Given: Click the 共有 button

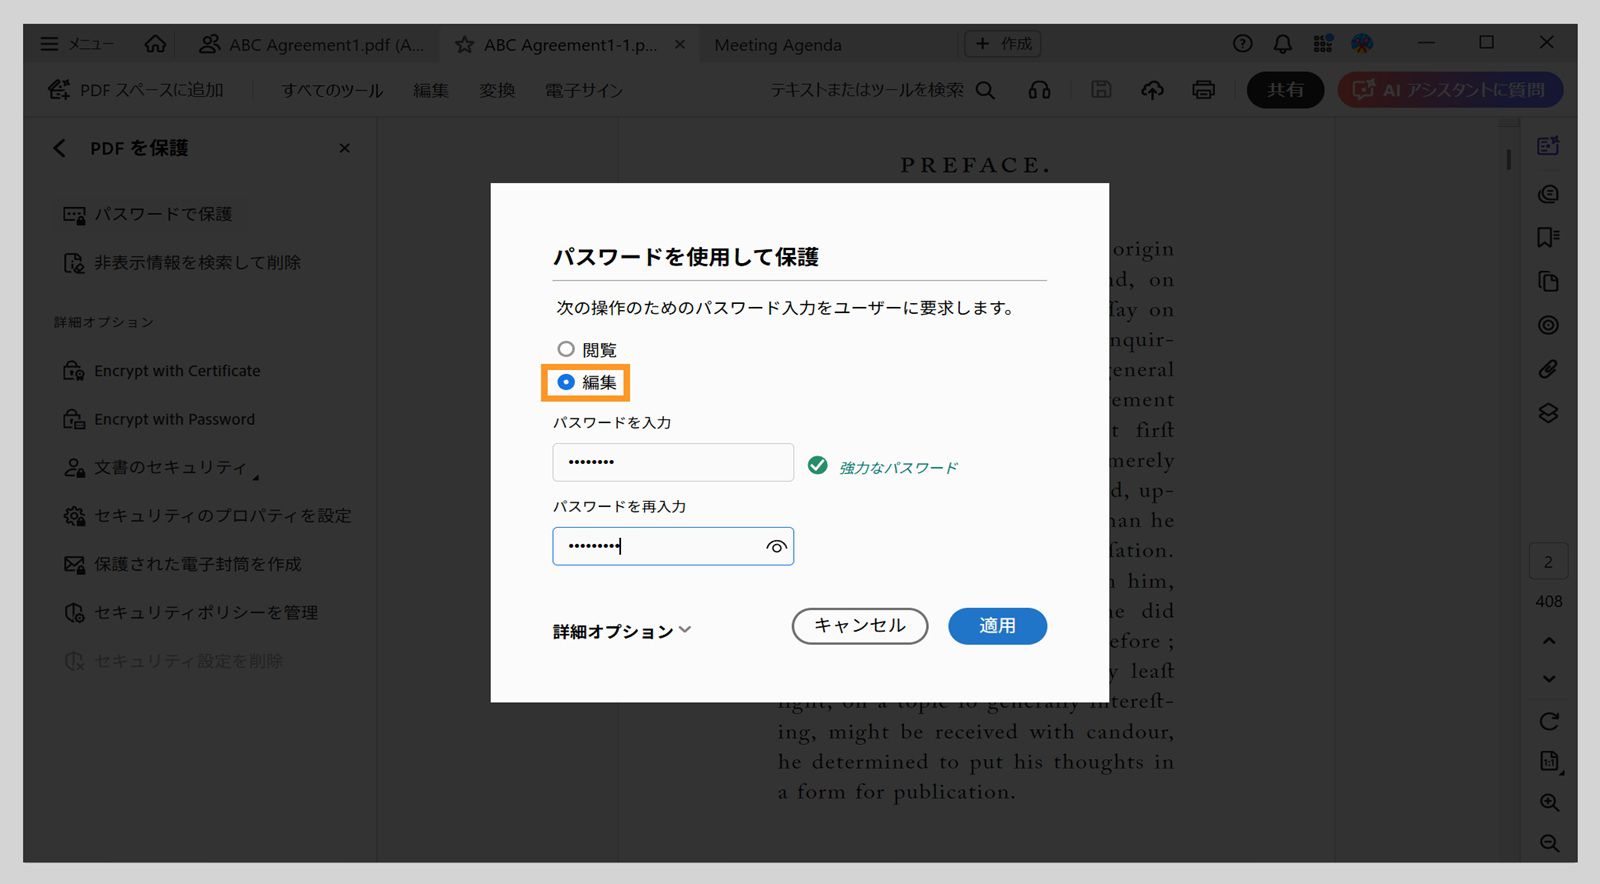Looking at the screenshot, I should point(1285,90).
